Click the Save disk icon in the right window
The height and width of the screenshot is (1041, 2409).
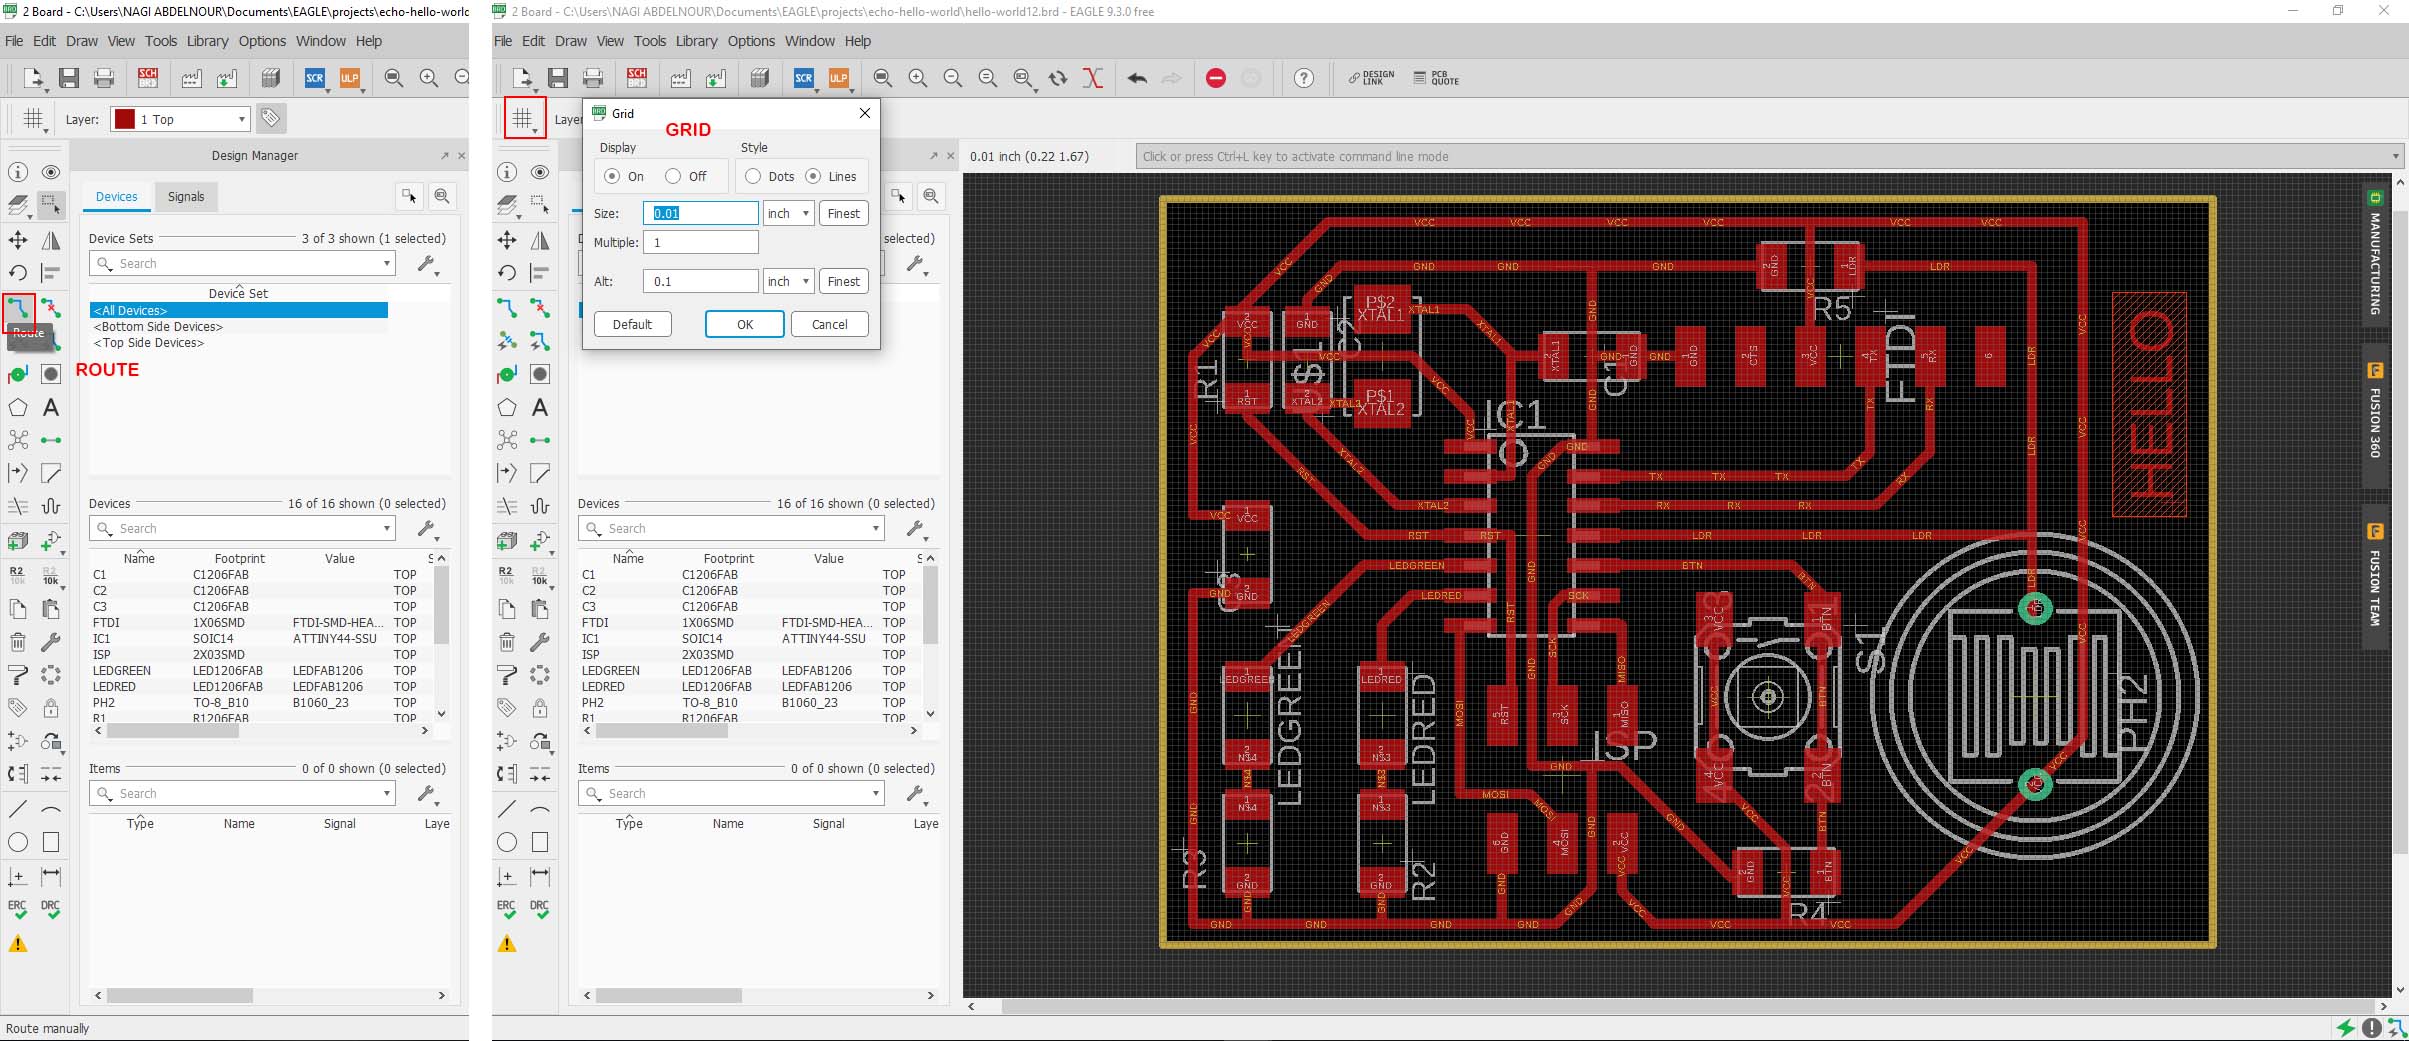click(x=558, y=78)
